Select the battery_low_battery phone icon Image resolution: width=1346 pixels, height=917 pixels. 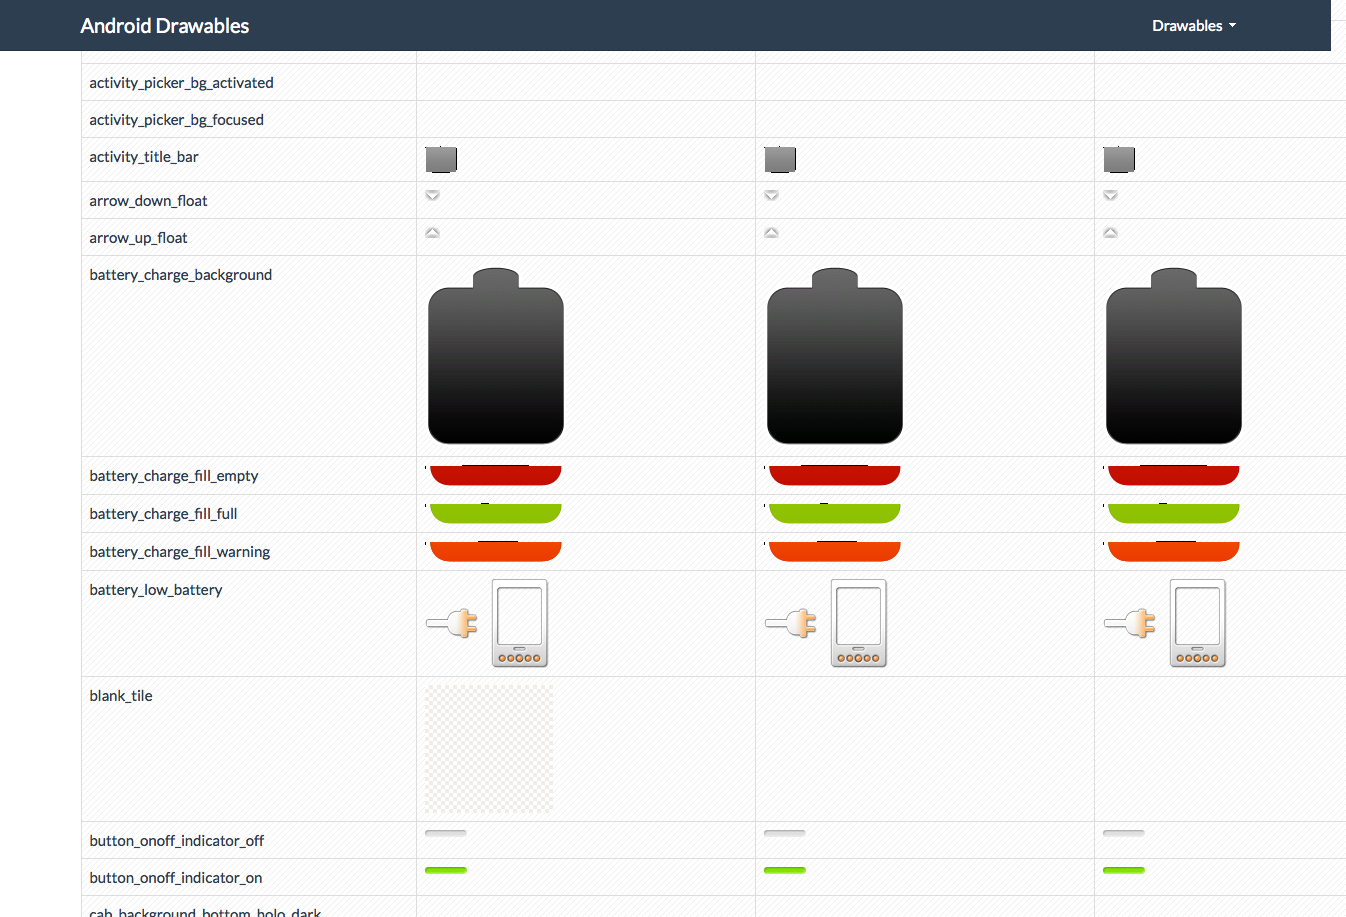point(519,622)
